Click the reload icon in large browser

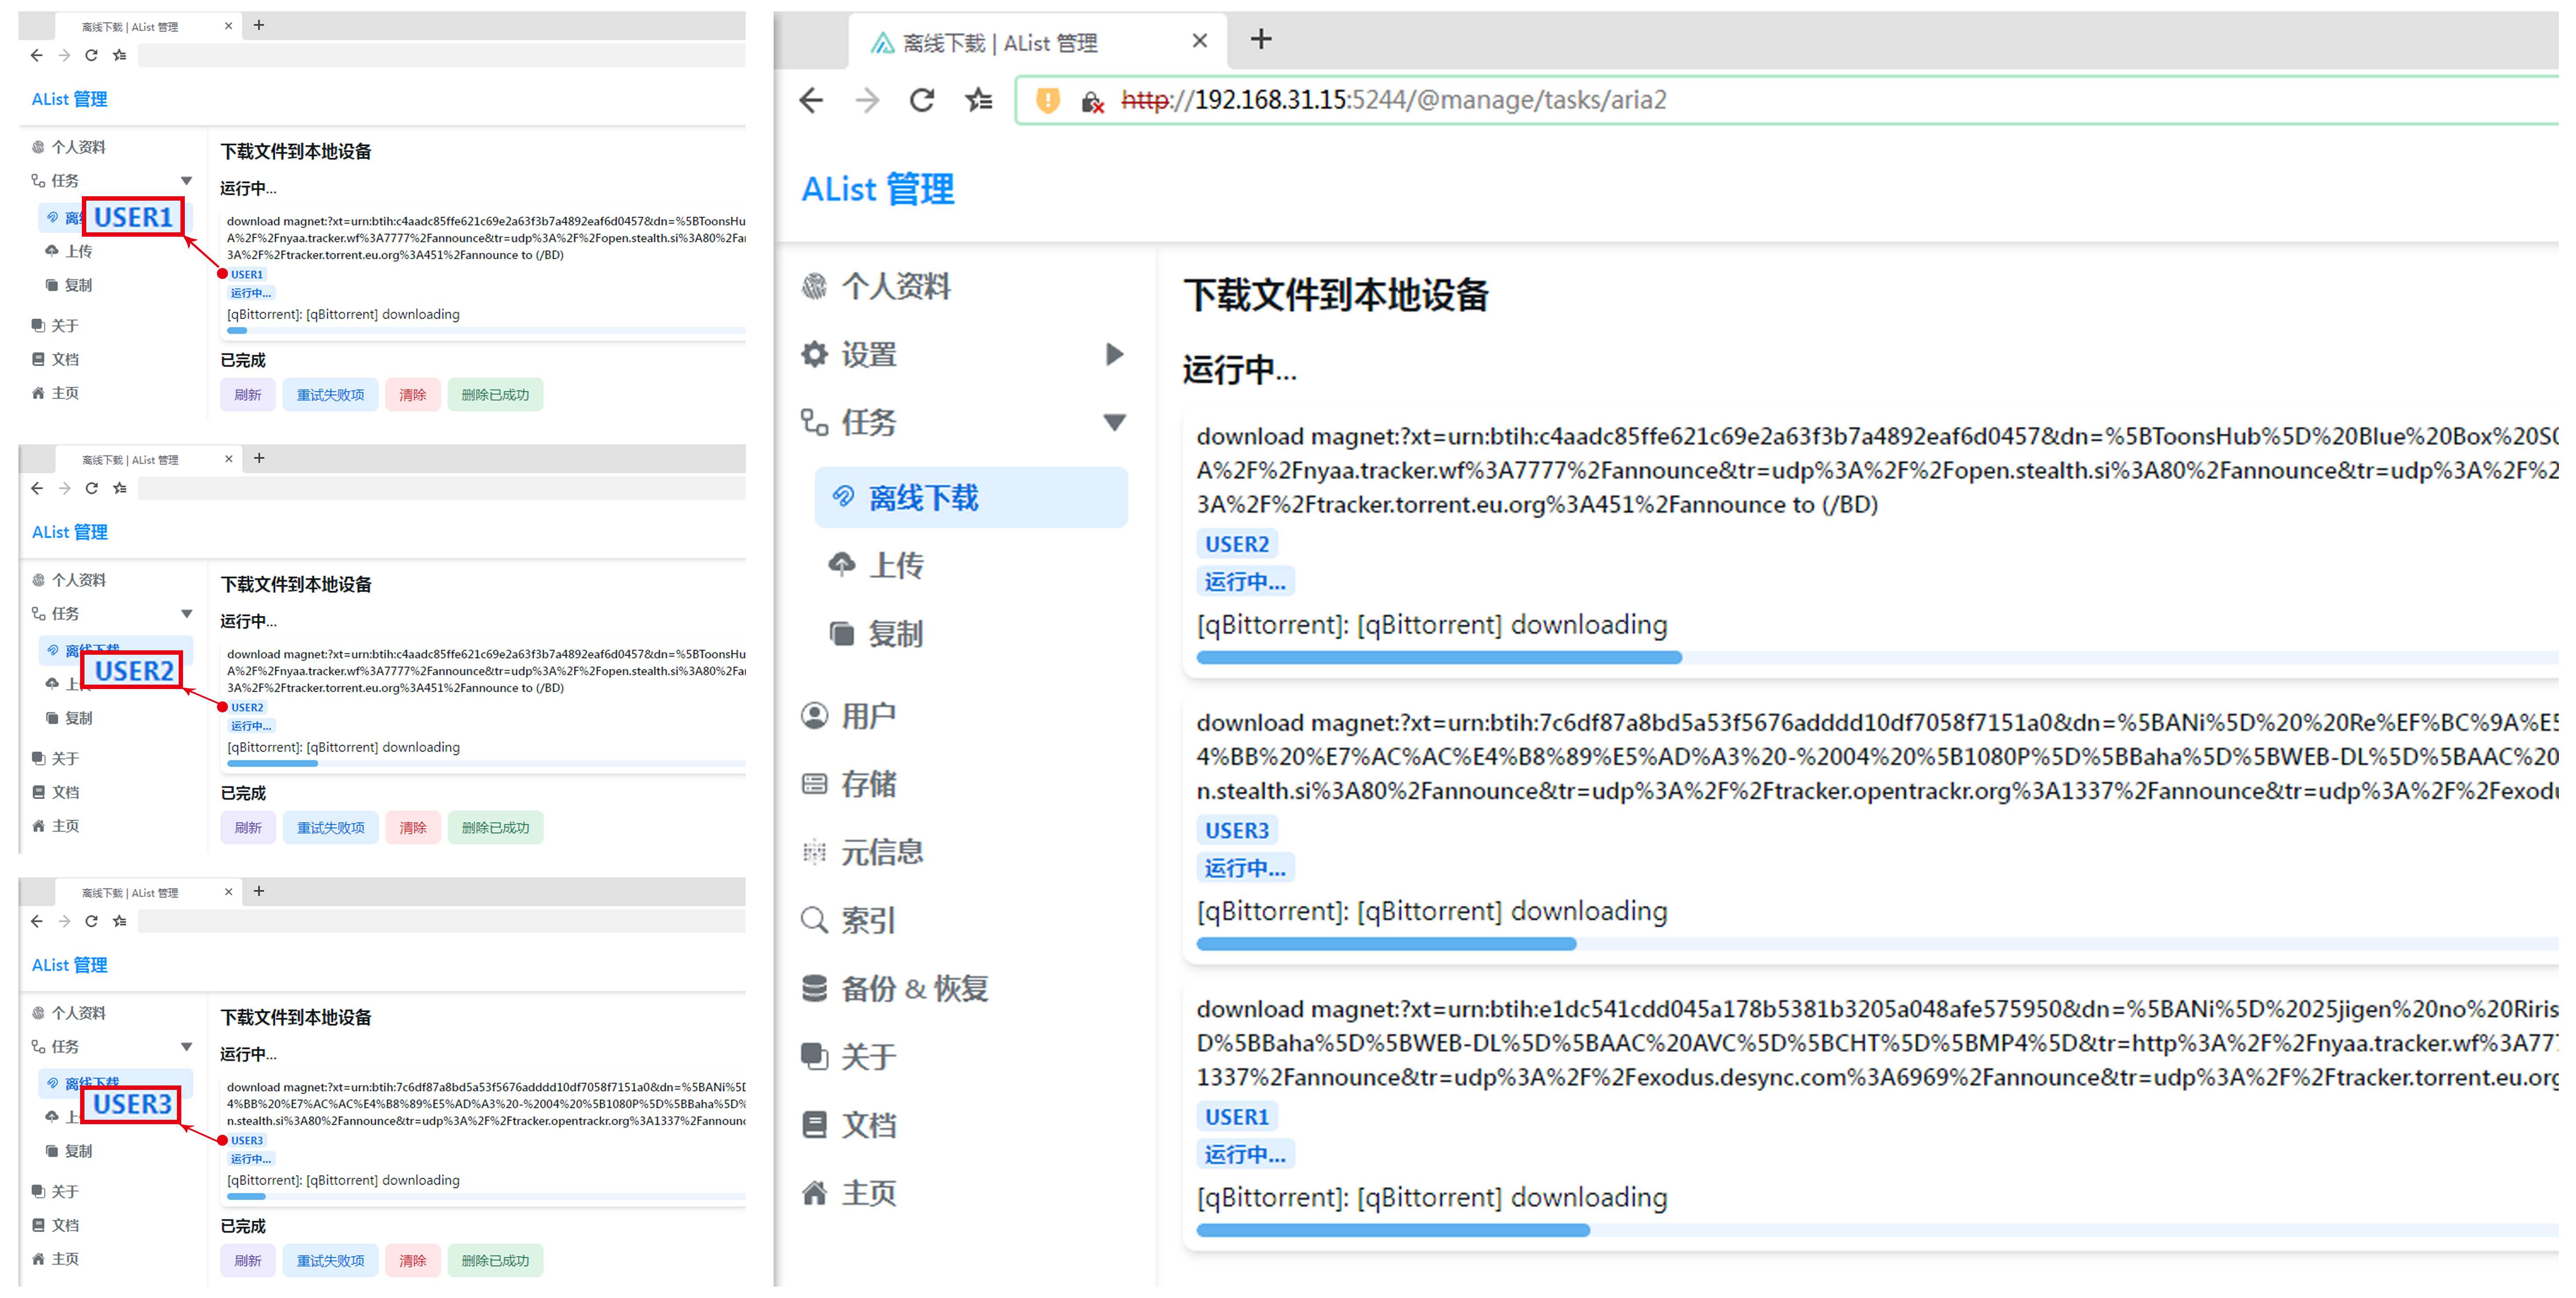click(922, 100)
